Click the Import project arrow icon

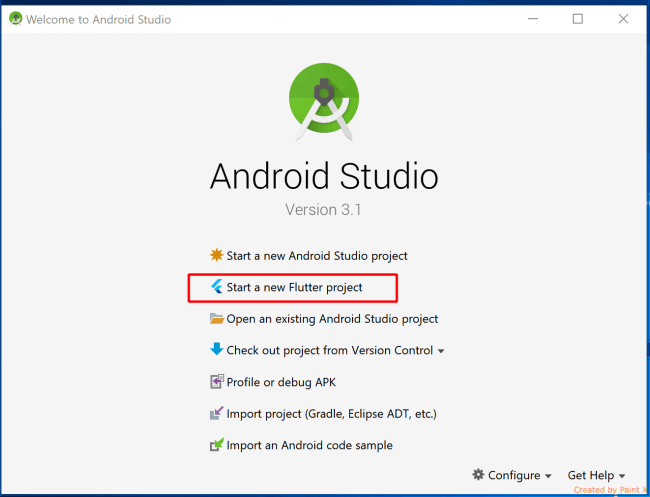pyautogui.click(x=217, y=413)
